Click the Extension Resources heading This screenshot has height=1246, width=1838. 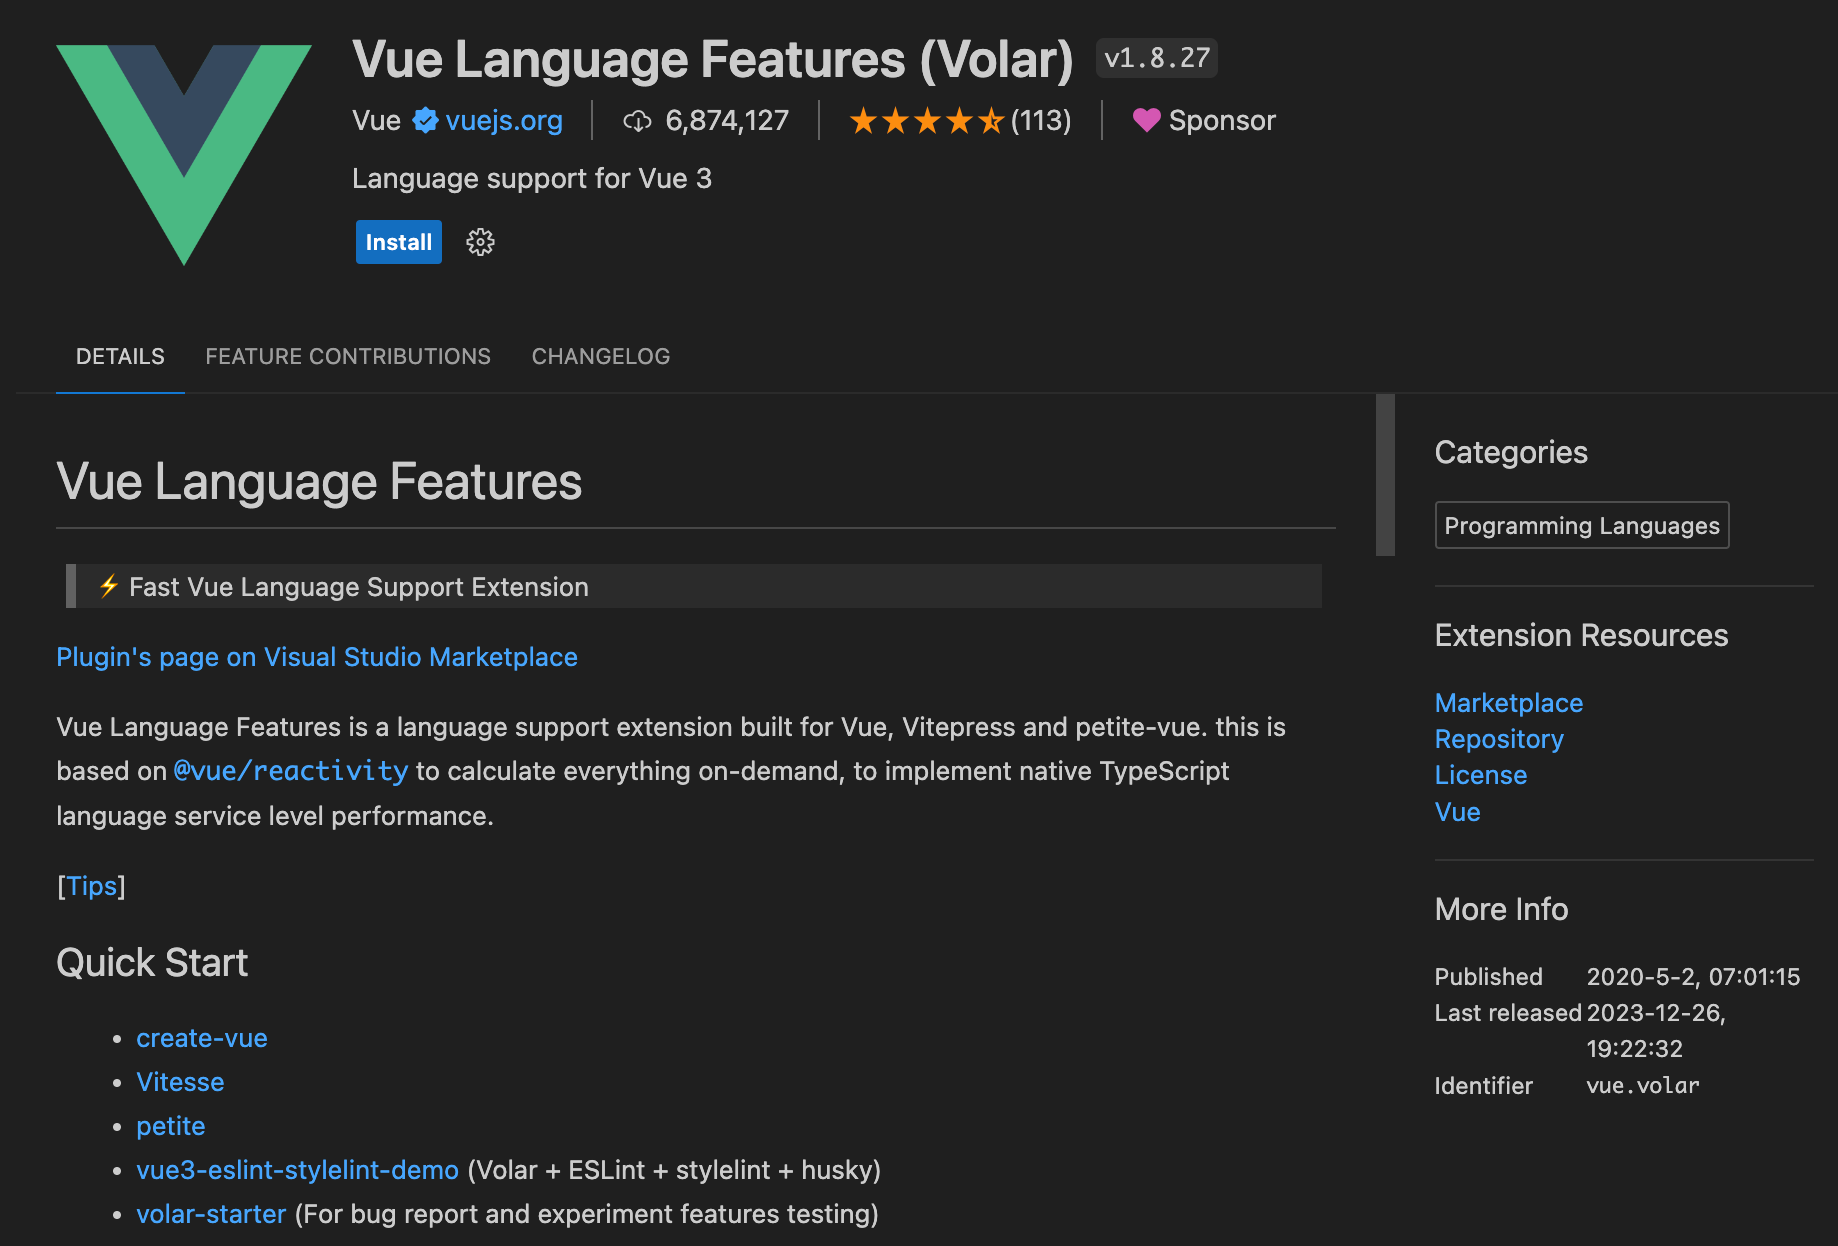[x=1581, y=636]
